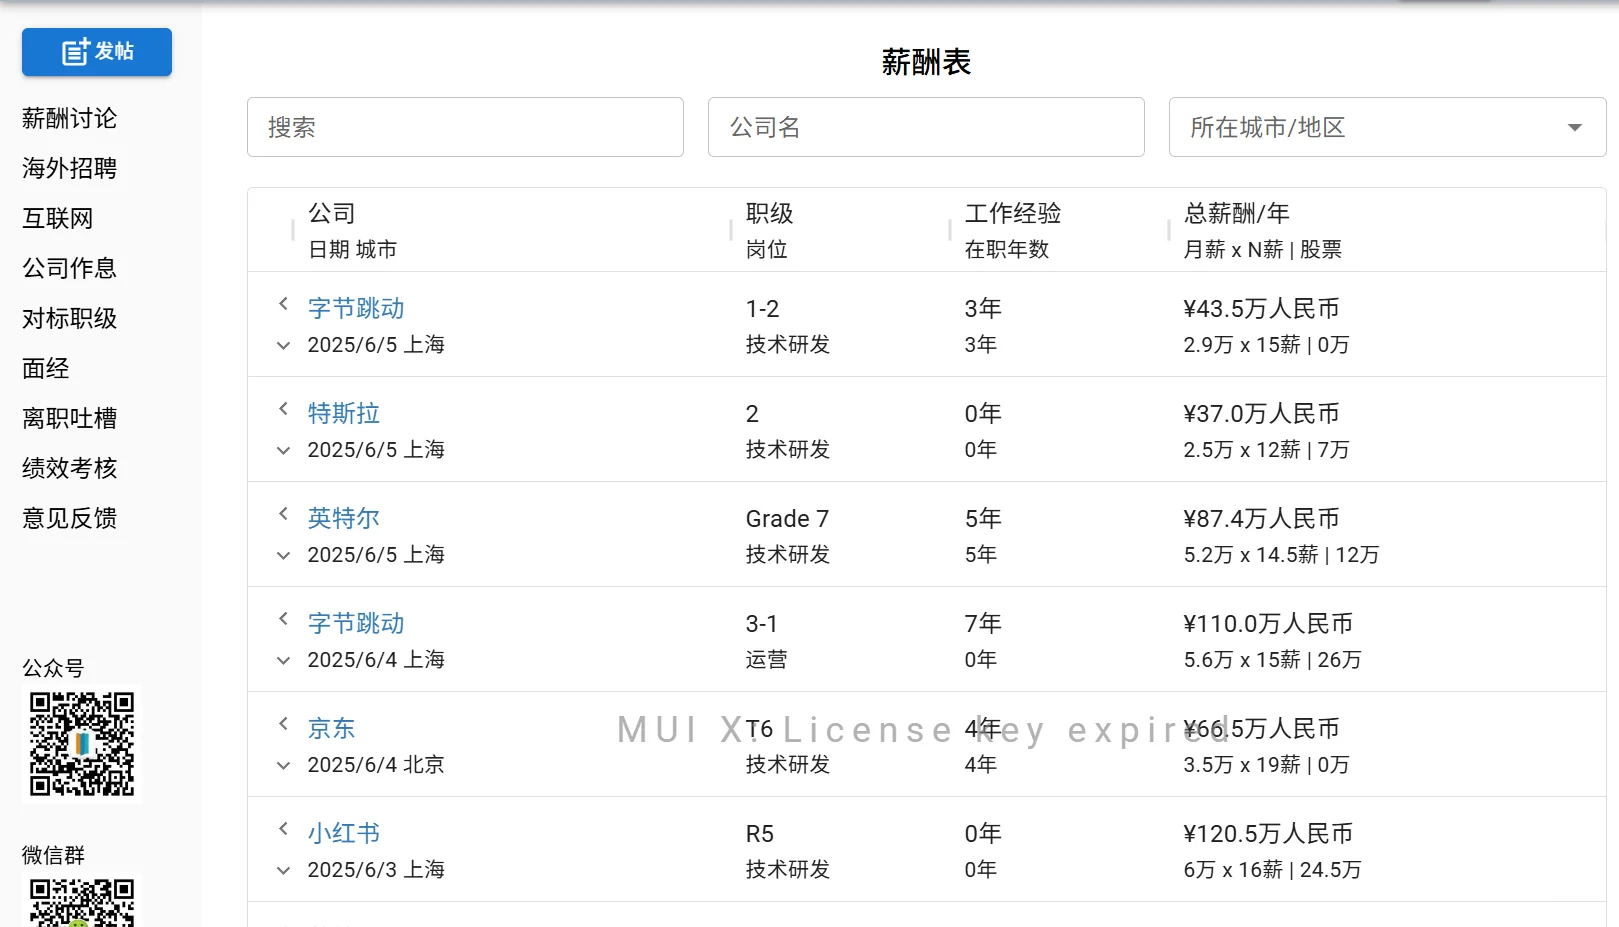The image size is (1619, 927).
Task: Expand the 英特尔 row details
Action: point(283,555)
